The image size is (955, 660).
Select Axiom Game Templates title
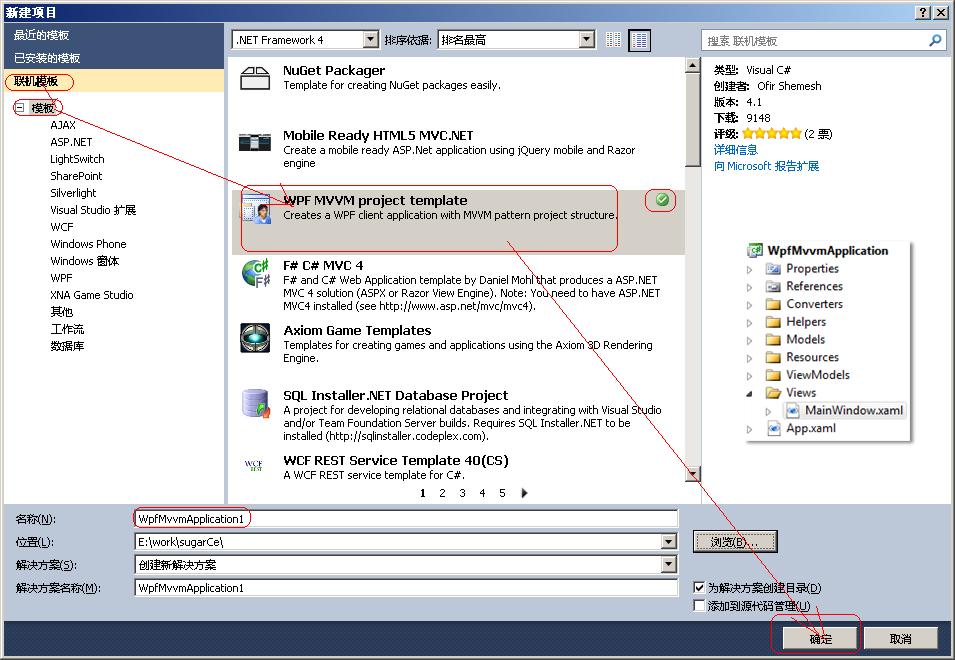point(357,331)
